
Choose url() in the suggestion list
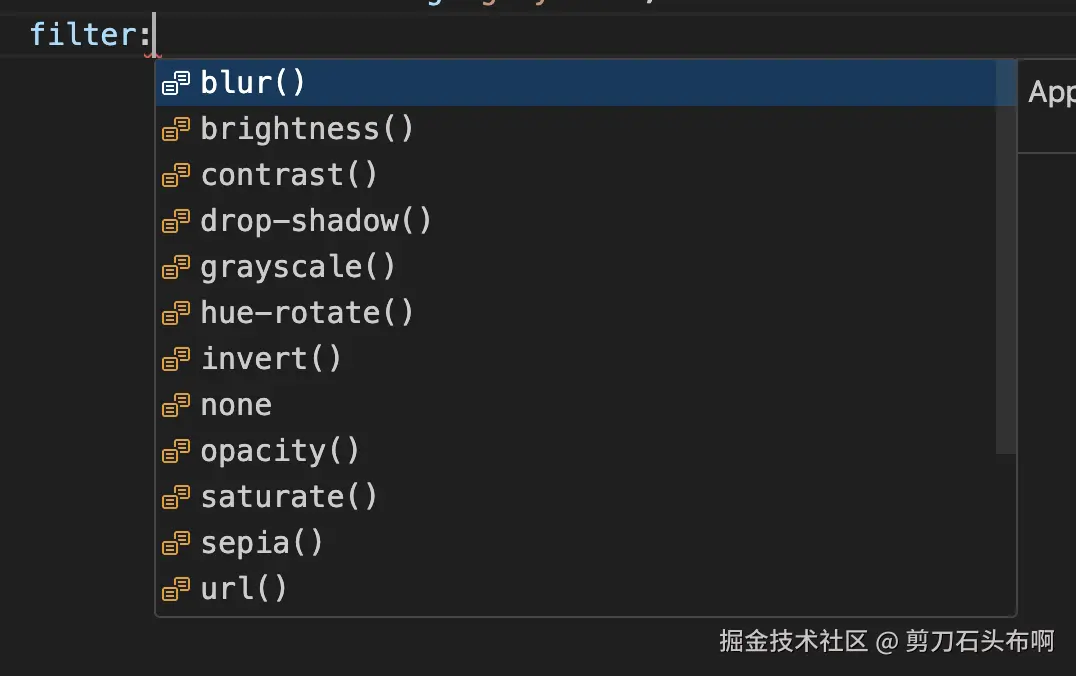pyautogui.click(x=244, y=589)
